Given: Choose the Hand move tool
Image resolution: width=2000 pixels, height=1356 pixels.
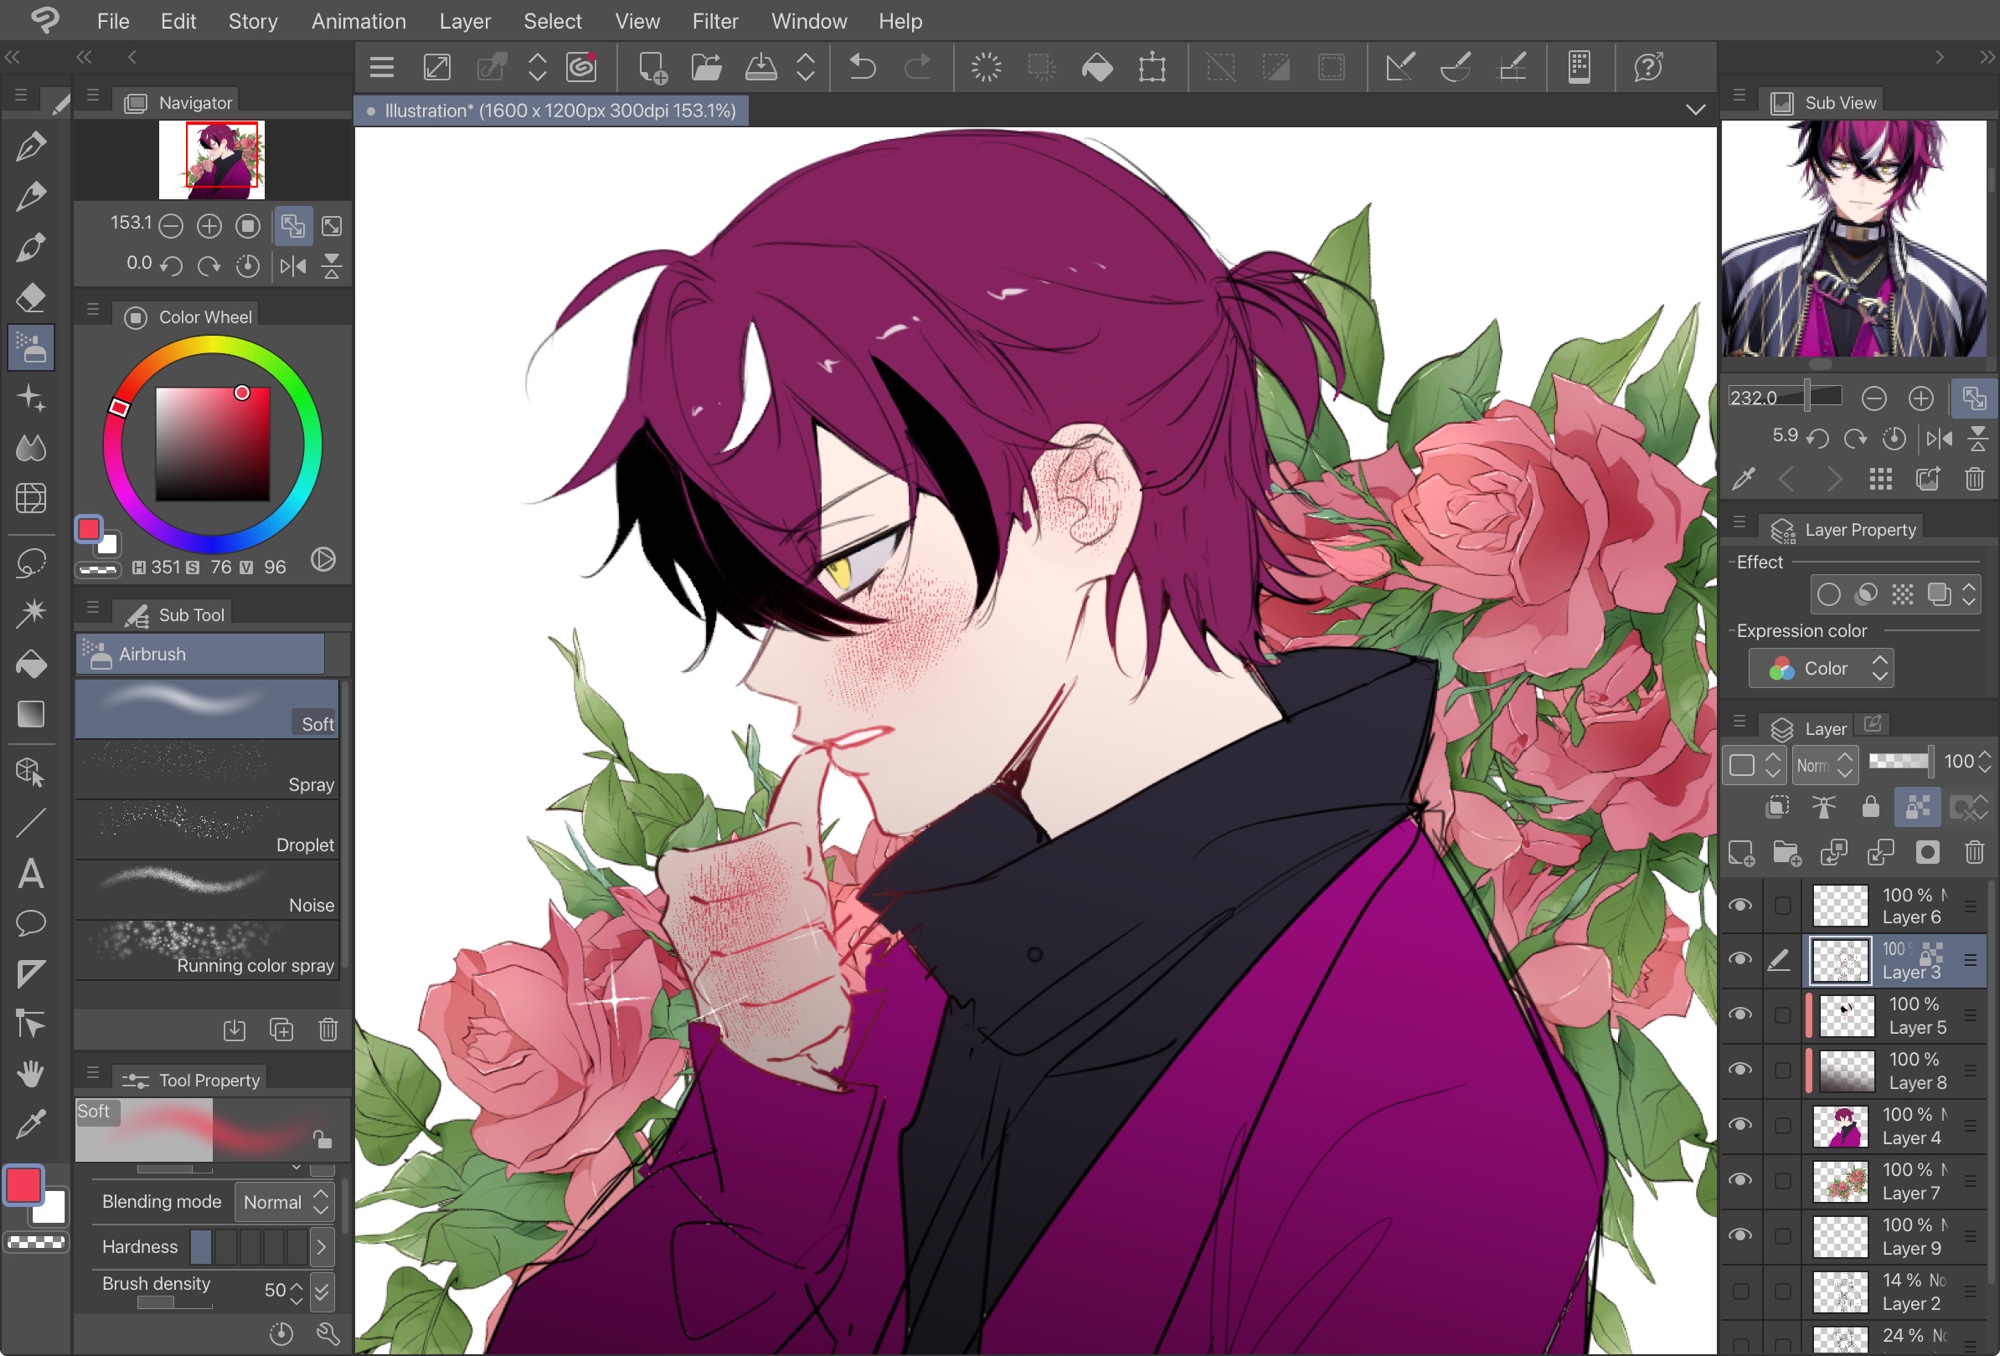Looking at the screenshot, I should tap(30, 1074).
